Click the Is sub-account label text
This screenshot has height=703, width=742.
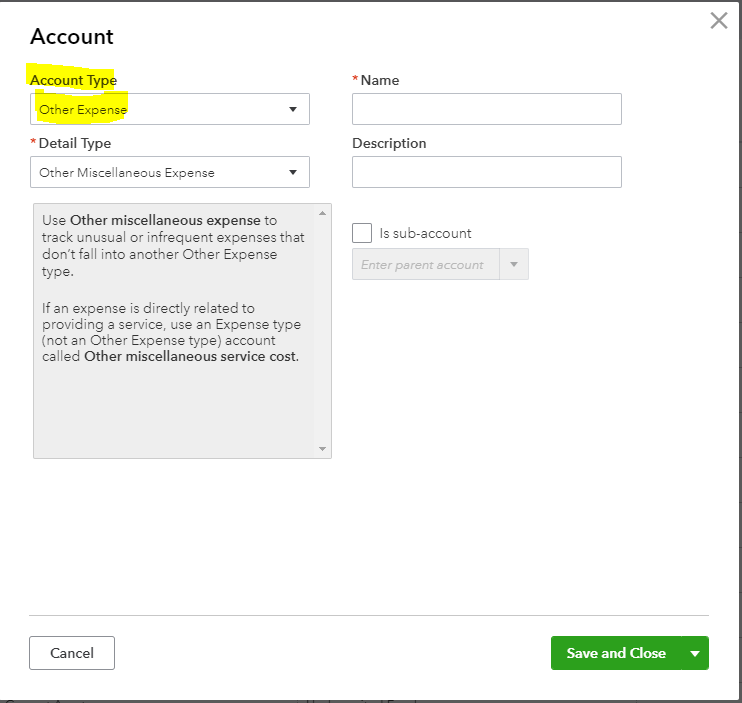[x=425, y=233]
